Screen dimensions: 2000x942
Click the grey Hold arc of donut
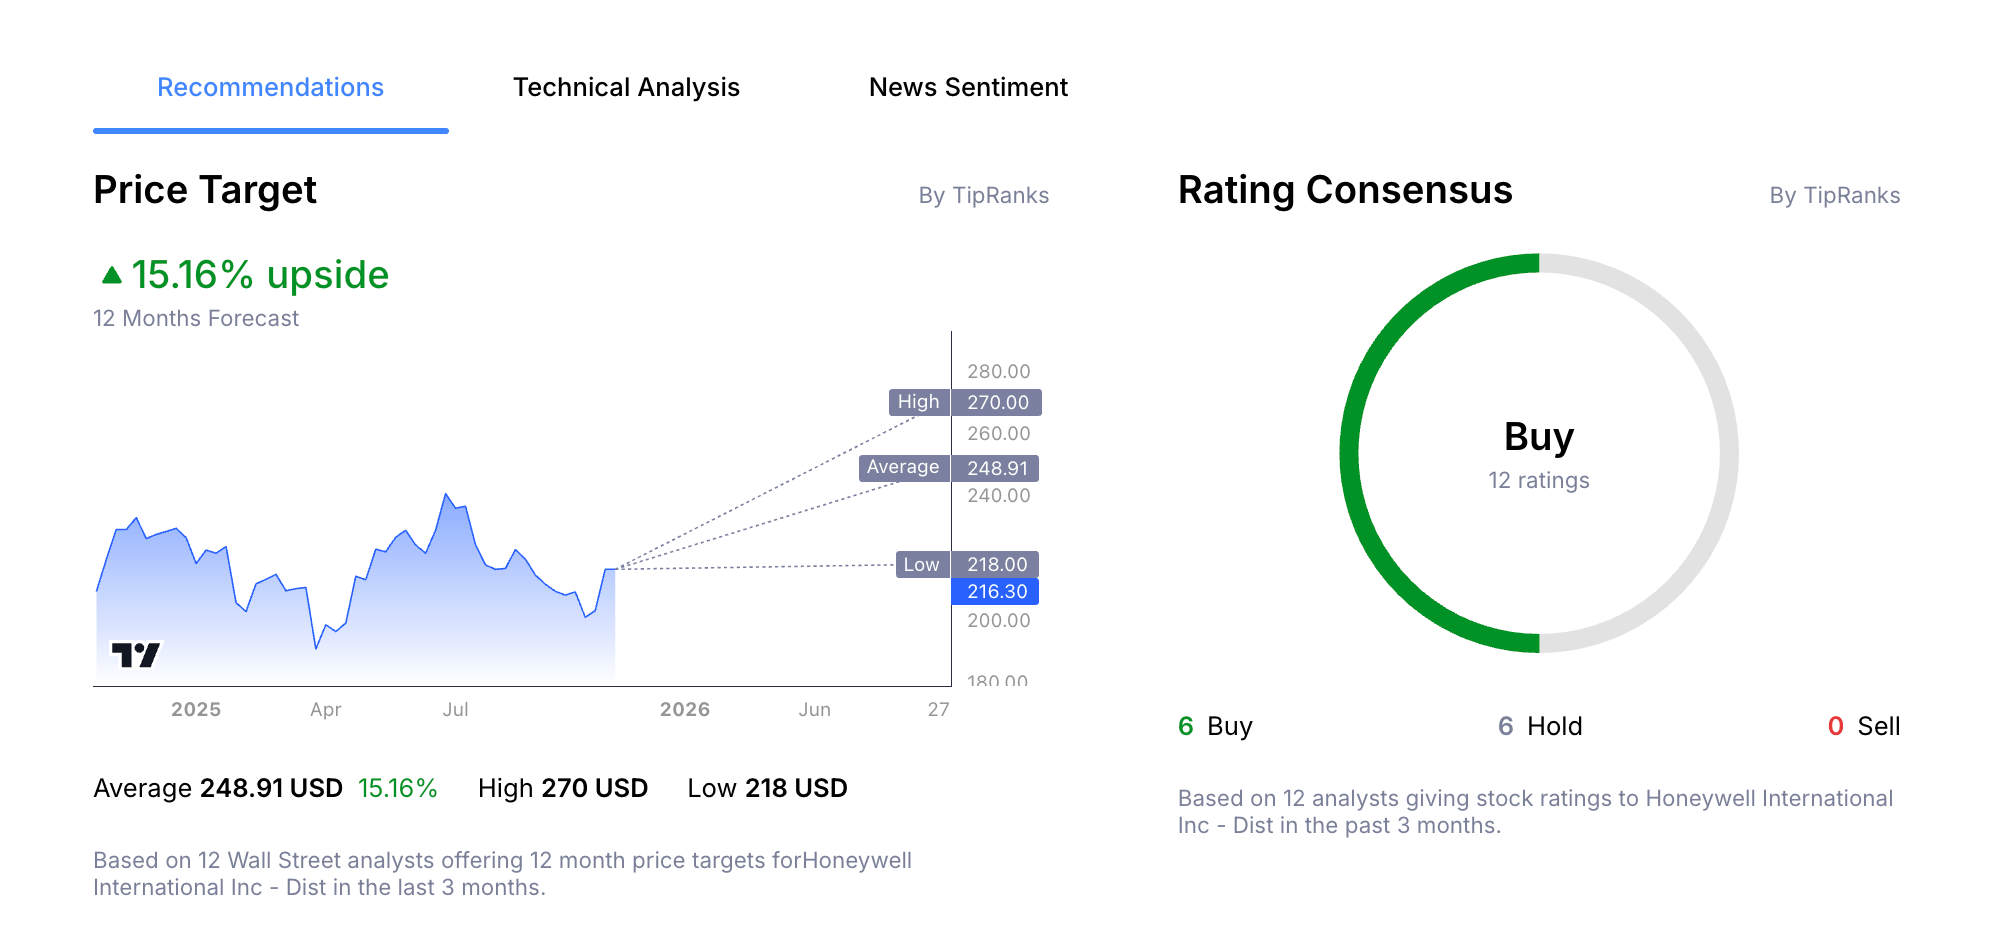pos(1728,453)
